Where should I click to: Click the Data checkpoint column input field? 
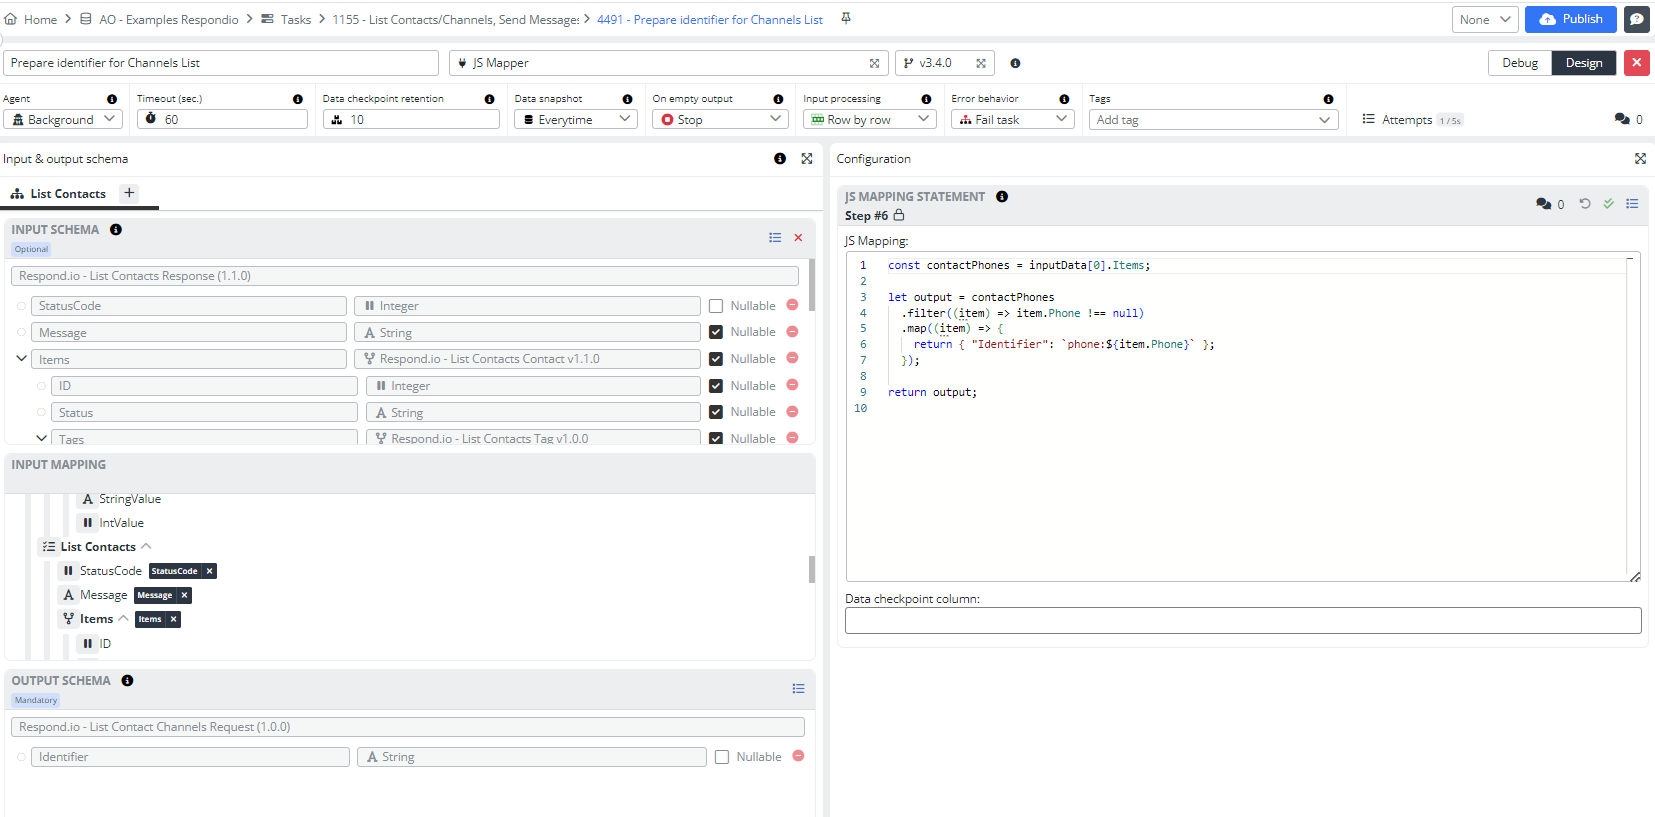(1242, 621)
